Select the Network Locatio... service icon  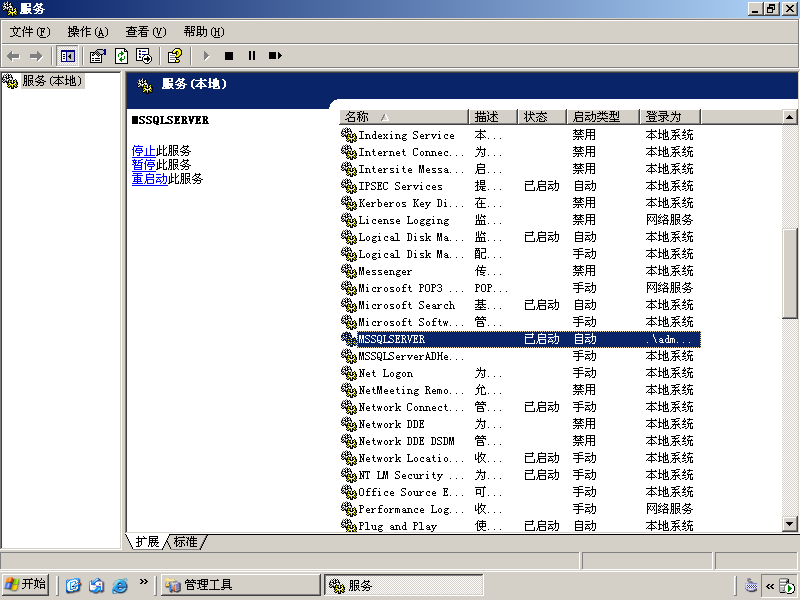[348, 459]
